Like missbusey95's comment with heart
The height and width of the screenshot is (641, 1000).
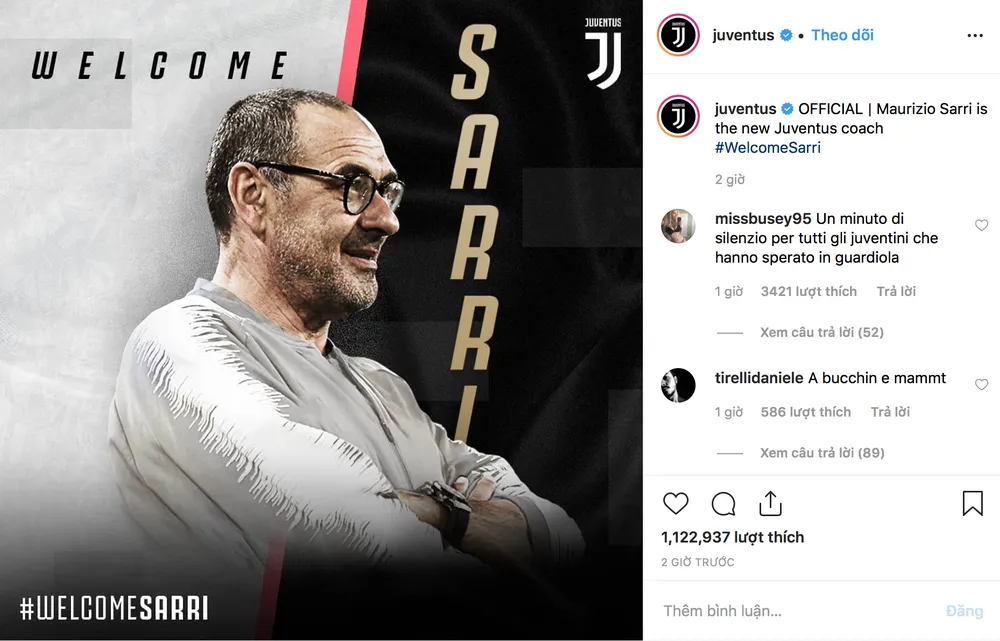pyautogui.click(x=981, y=225)
